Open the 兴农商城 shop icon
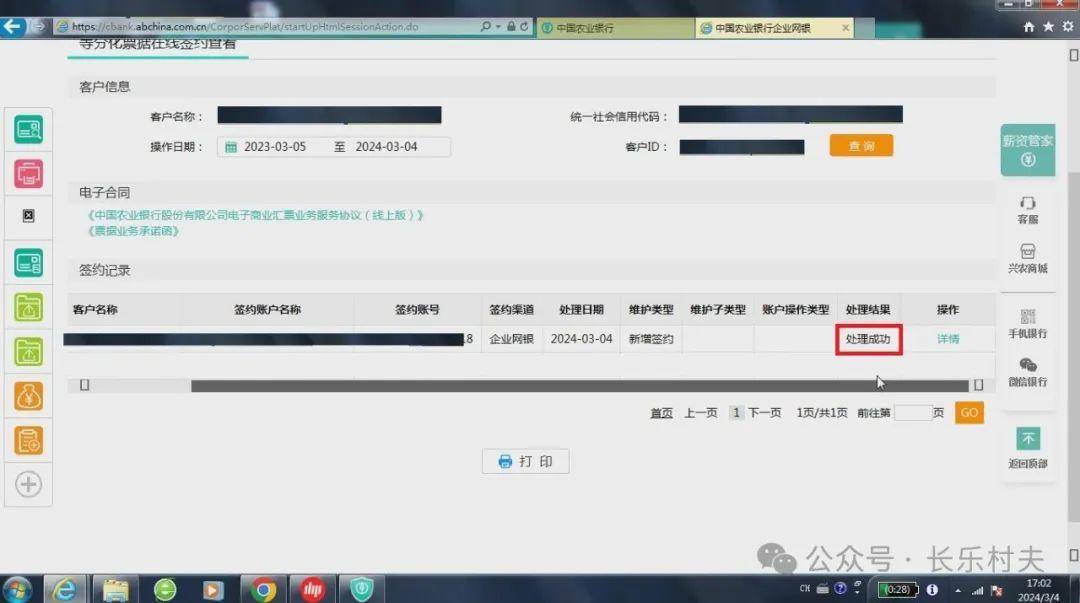This screenshot has height=603, width=1080. 1027,258
